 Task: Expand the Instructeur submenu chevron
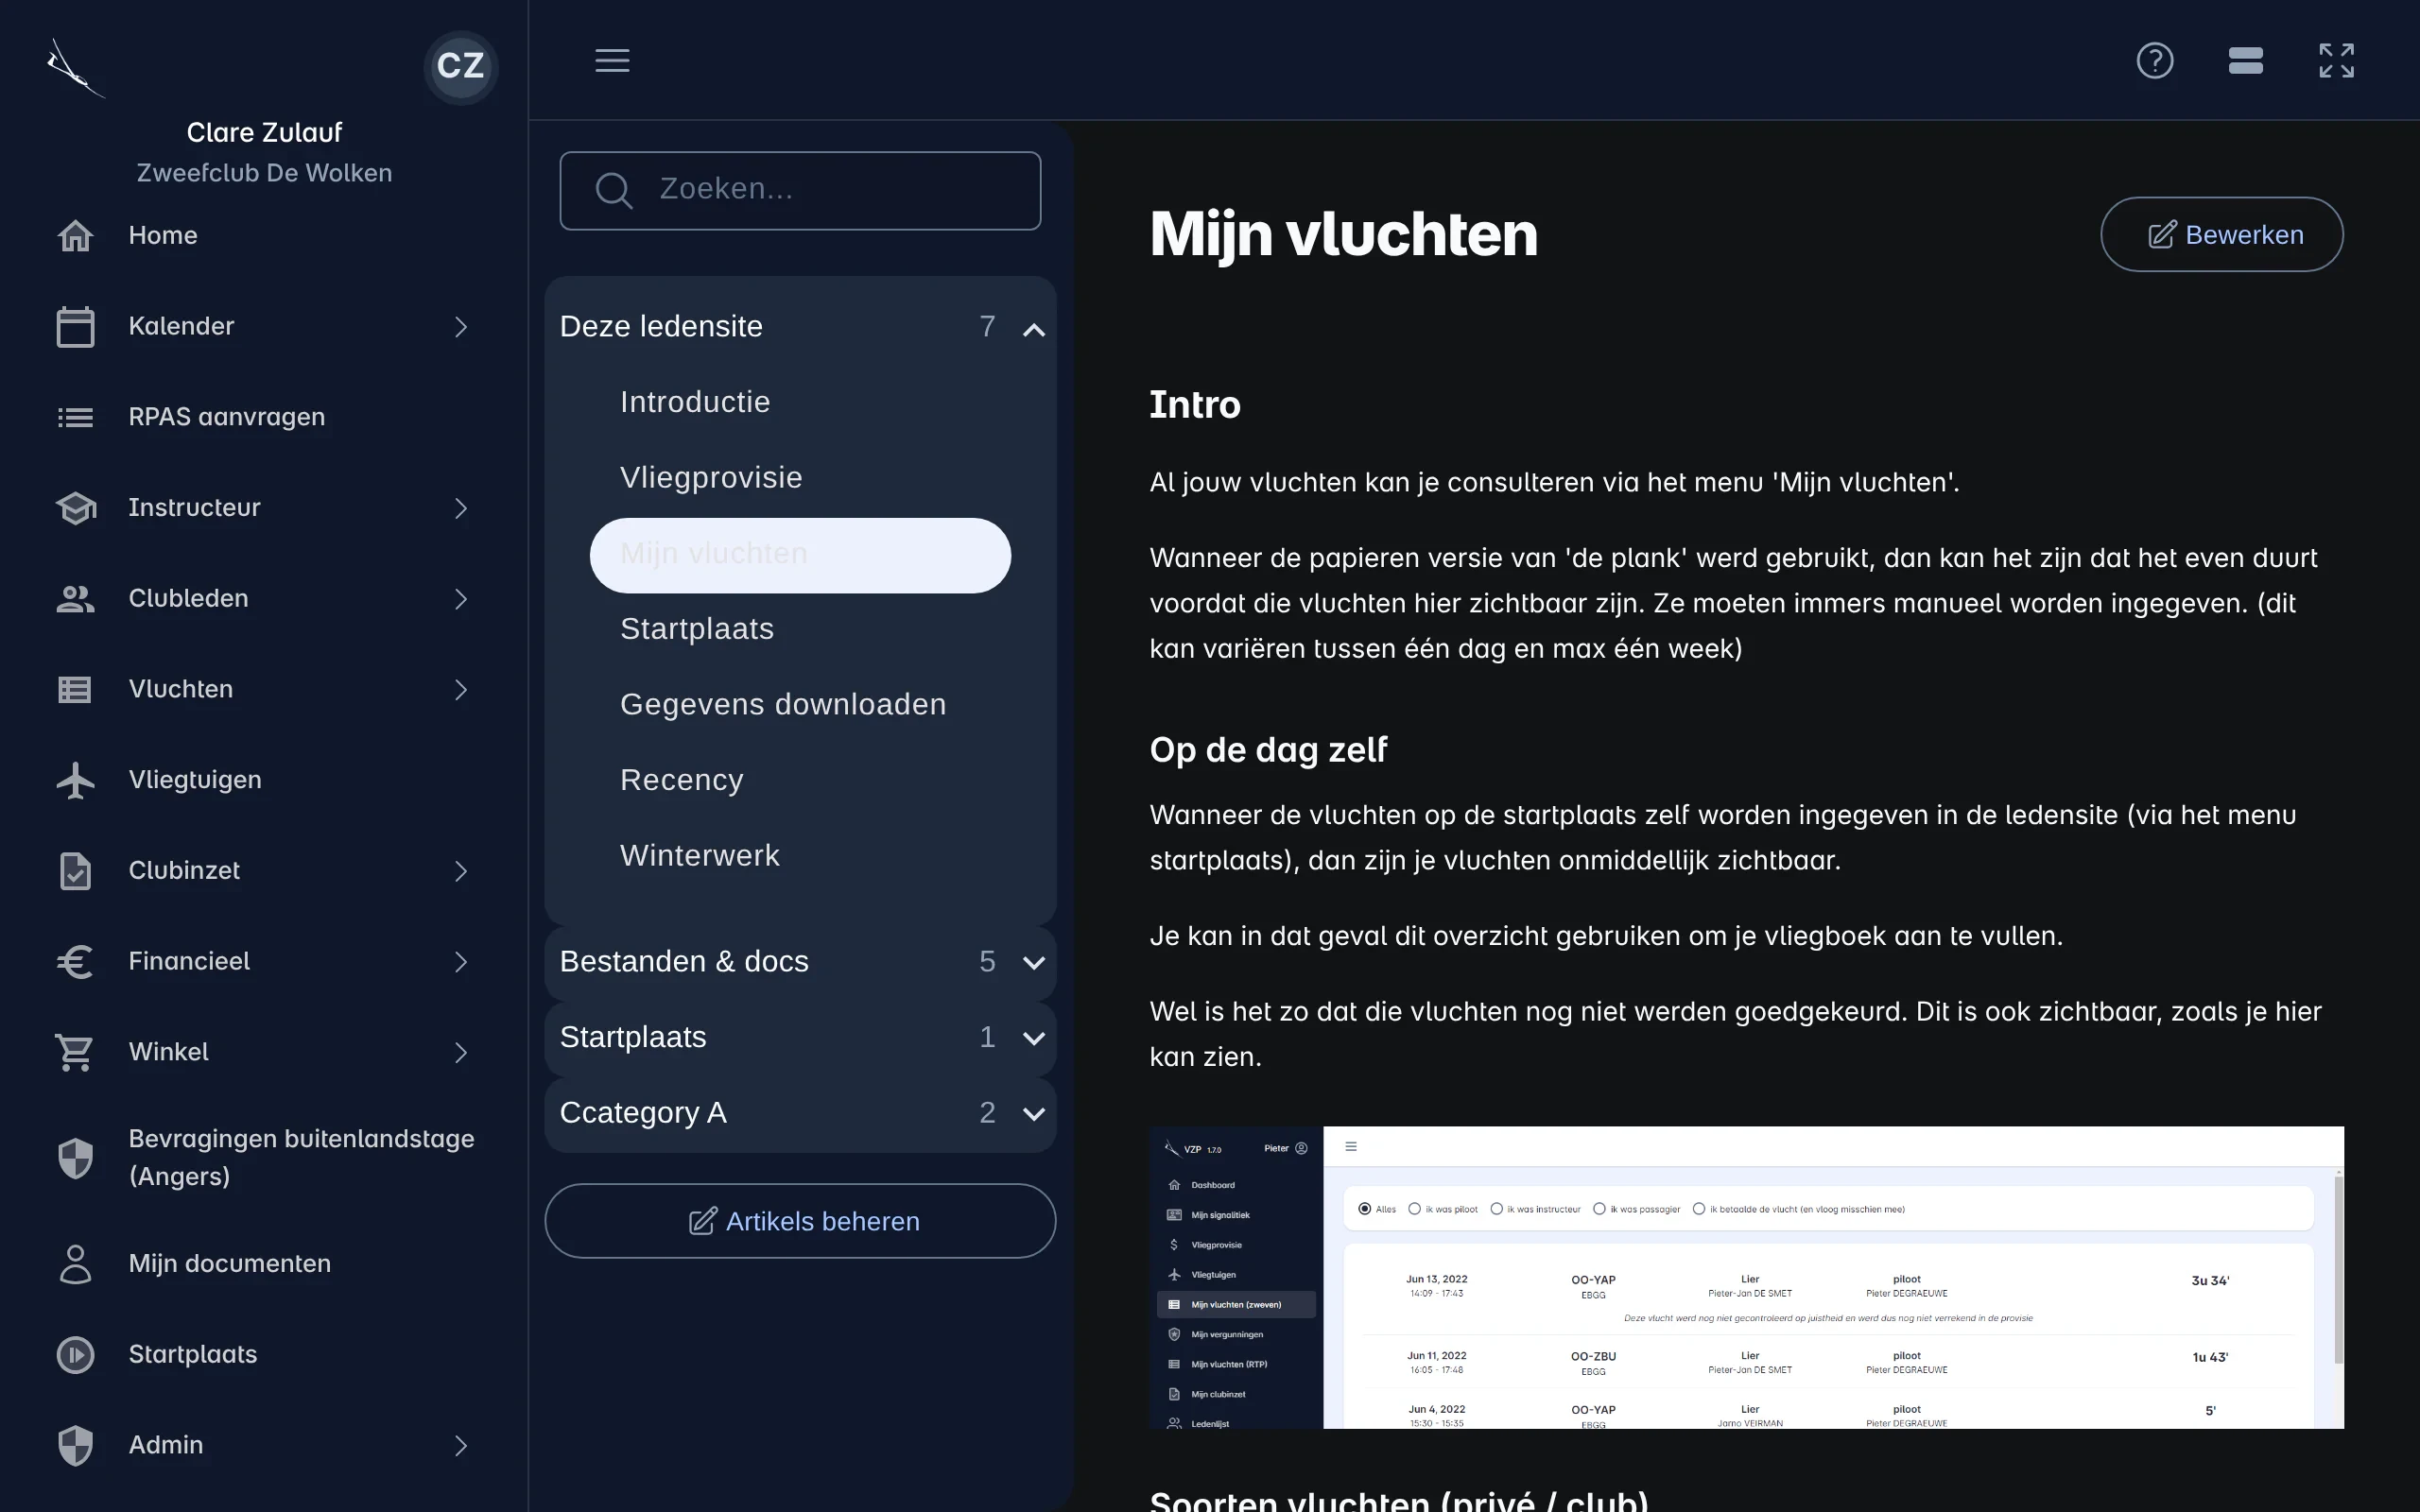(461, 508)
